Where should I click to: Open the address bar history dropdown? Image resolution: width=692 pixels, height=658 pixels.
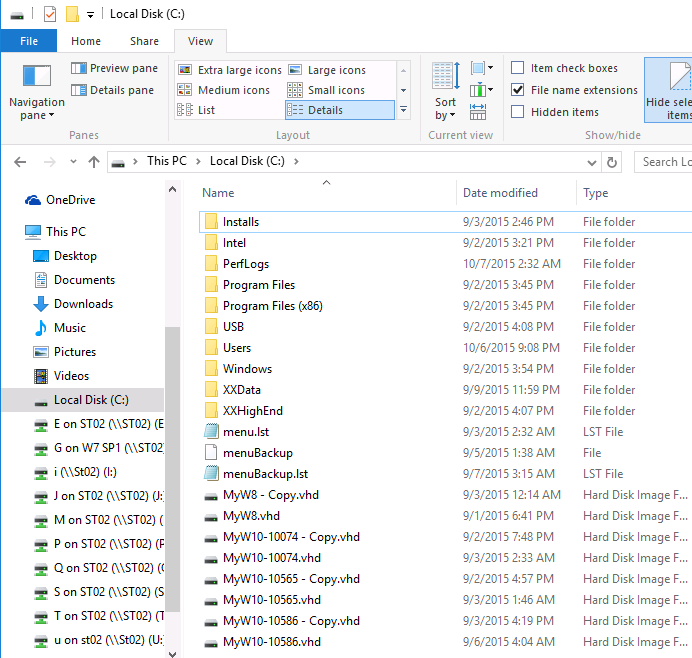pos(592,162)
